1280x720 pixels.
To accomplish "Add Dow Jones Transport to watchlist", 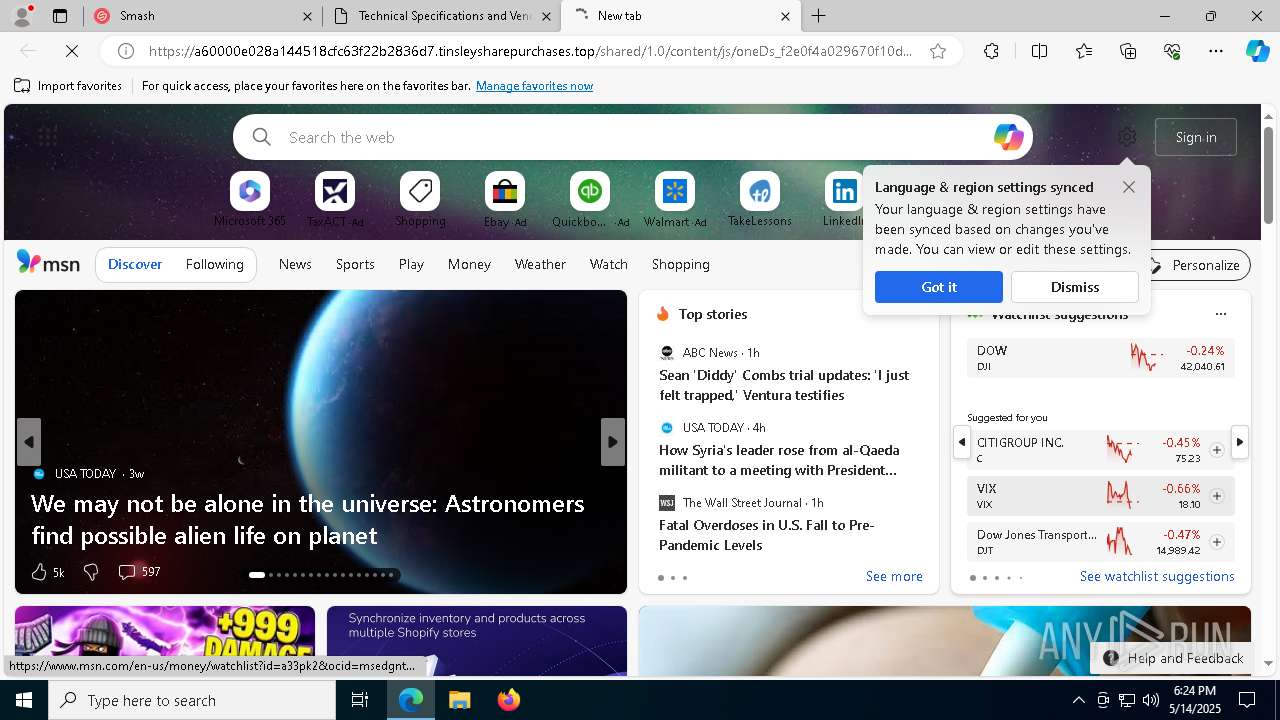I will click(1216, 542).
